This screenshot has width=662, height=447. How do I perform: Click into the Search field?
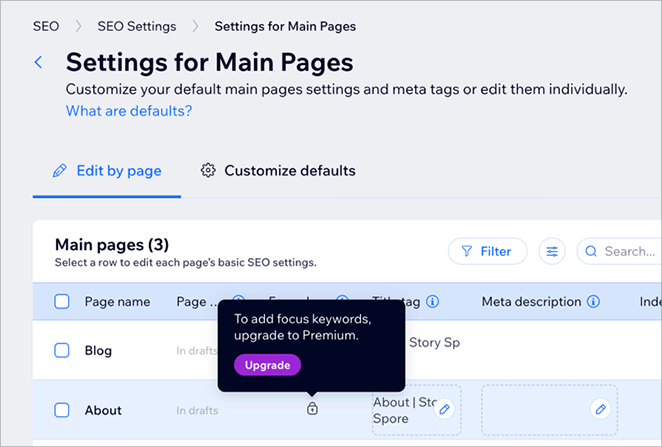click(x=625, y=252)
